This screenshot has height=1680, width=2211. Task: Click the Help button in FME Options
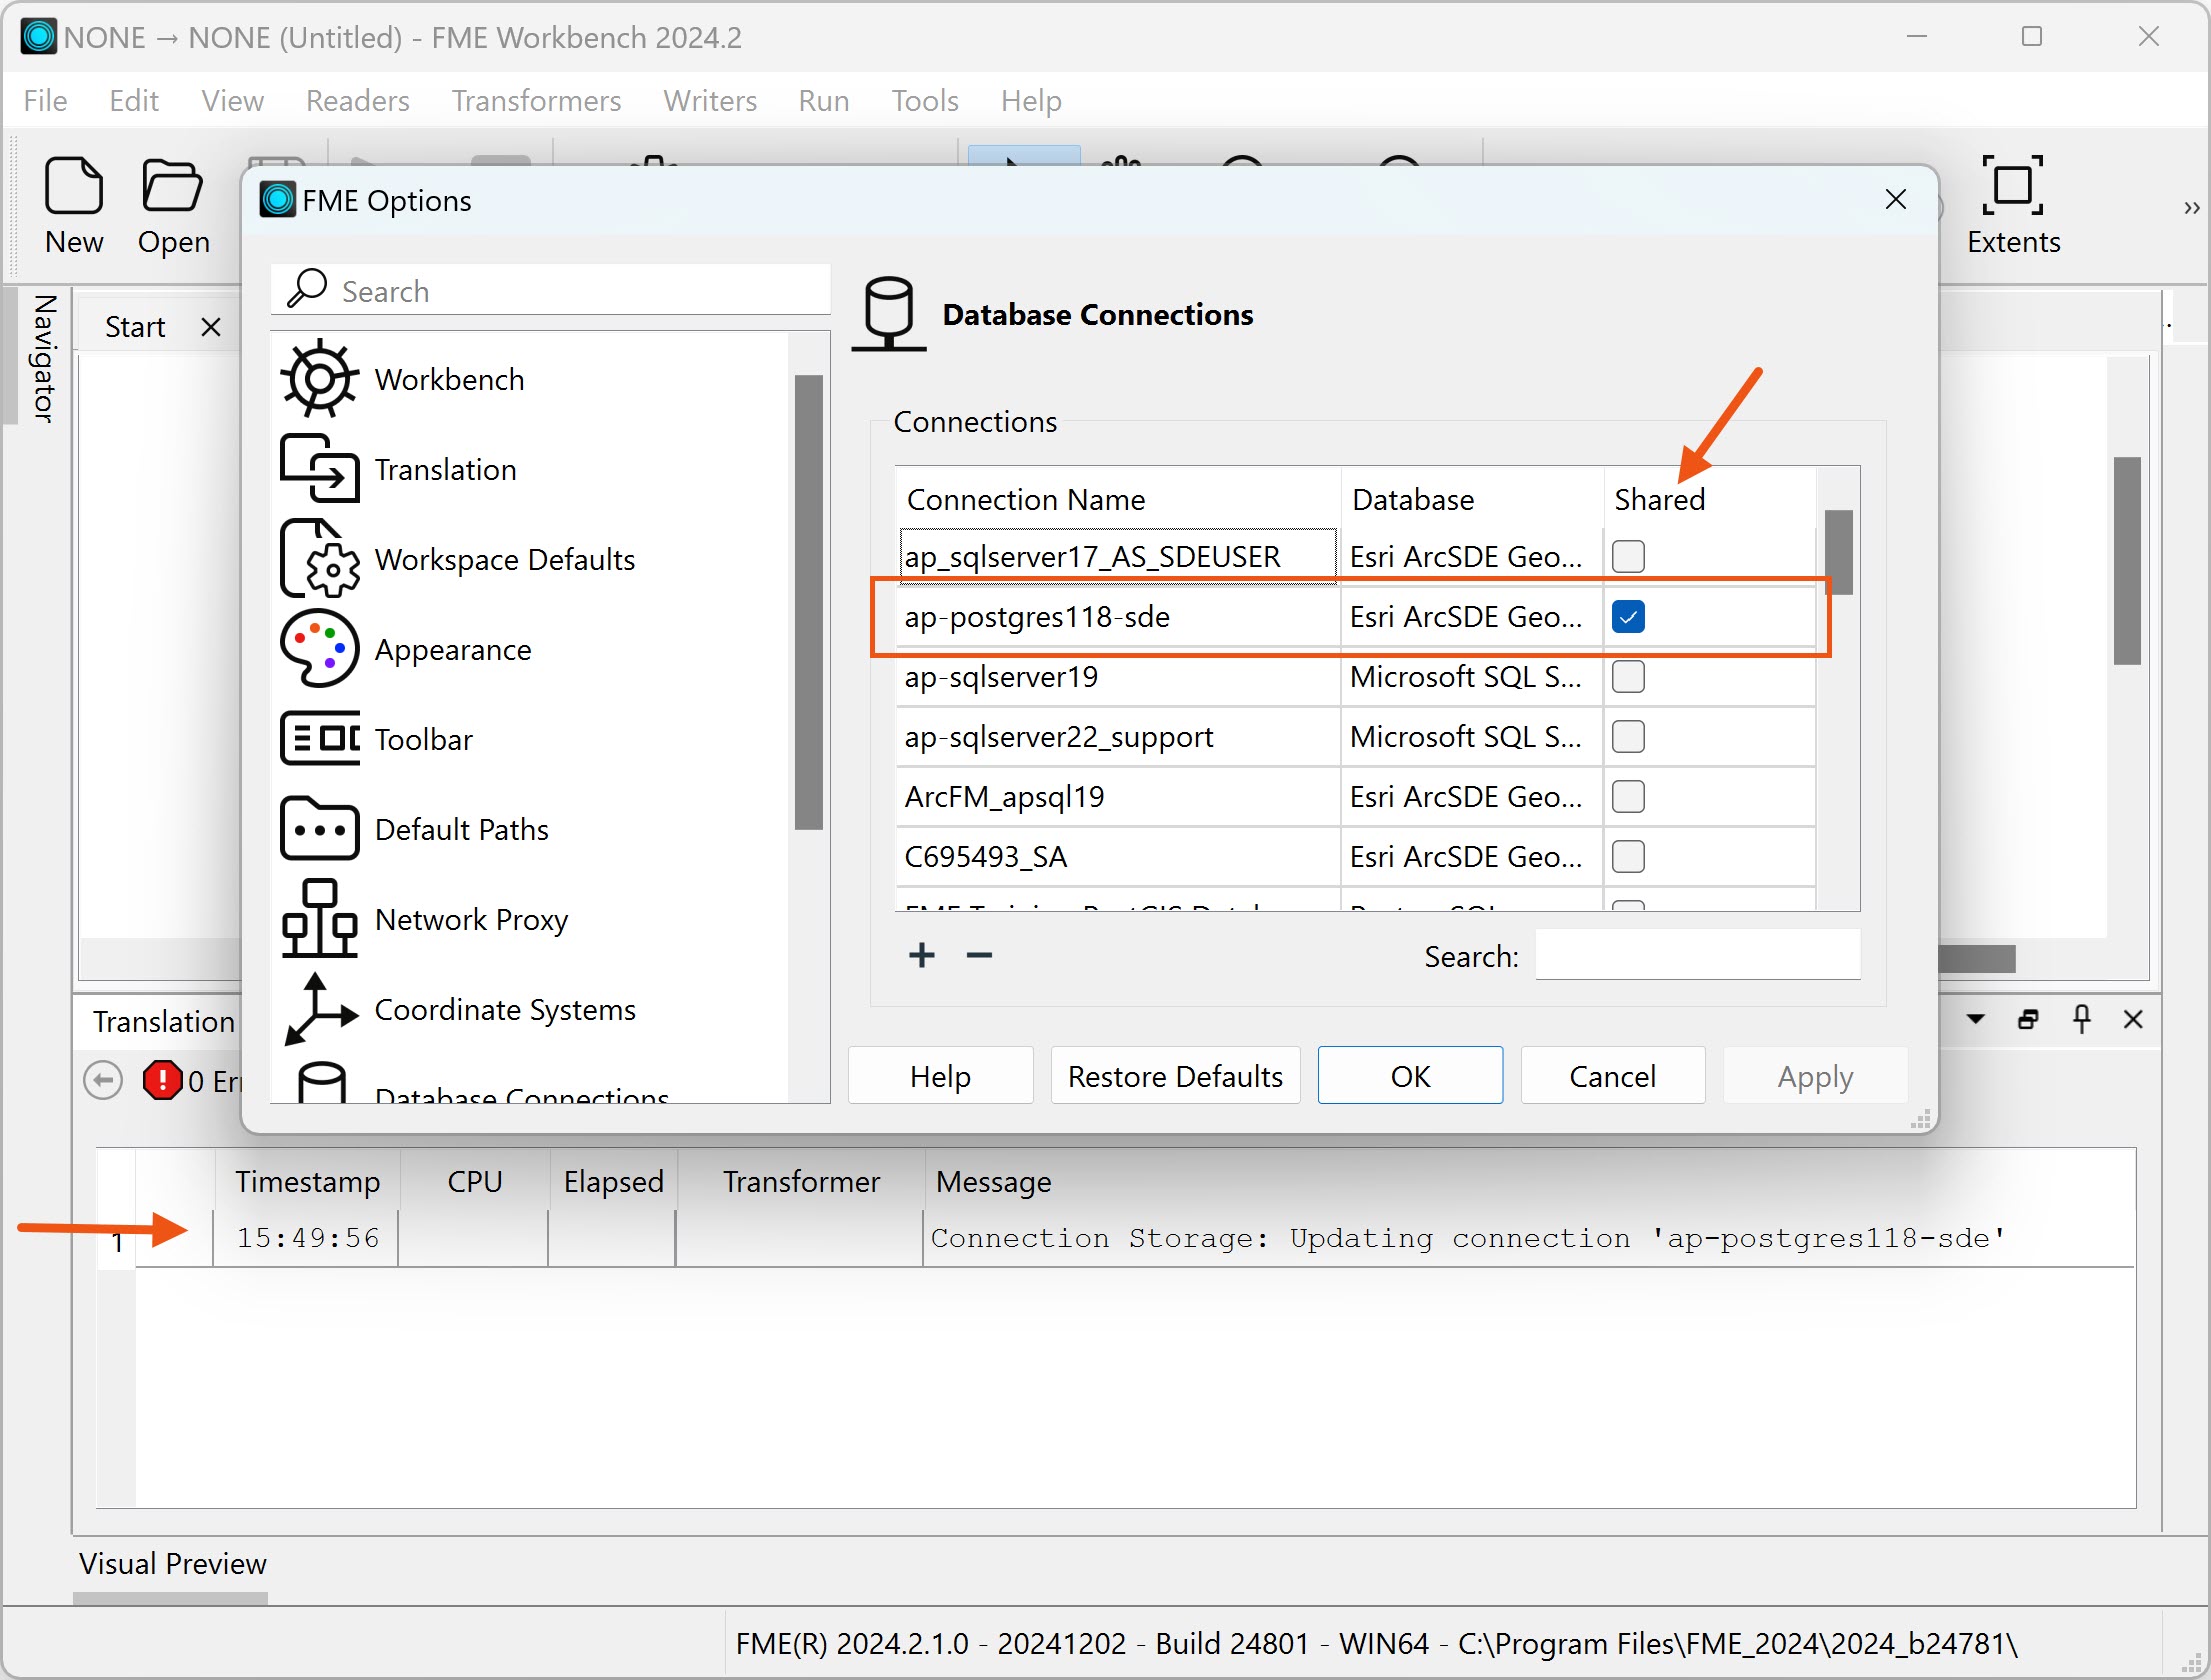click(x=940, y=1076)
